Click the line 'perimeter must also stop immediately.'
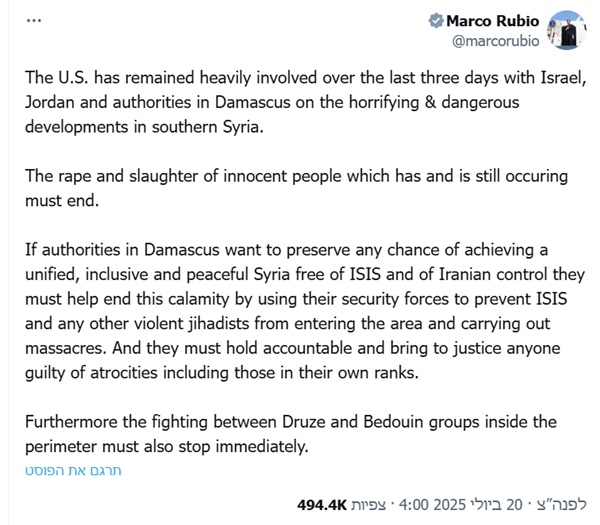 167,447
